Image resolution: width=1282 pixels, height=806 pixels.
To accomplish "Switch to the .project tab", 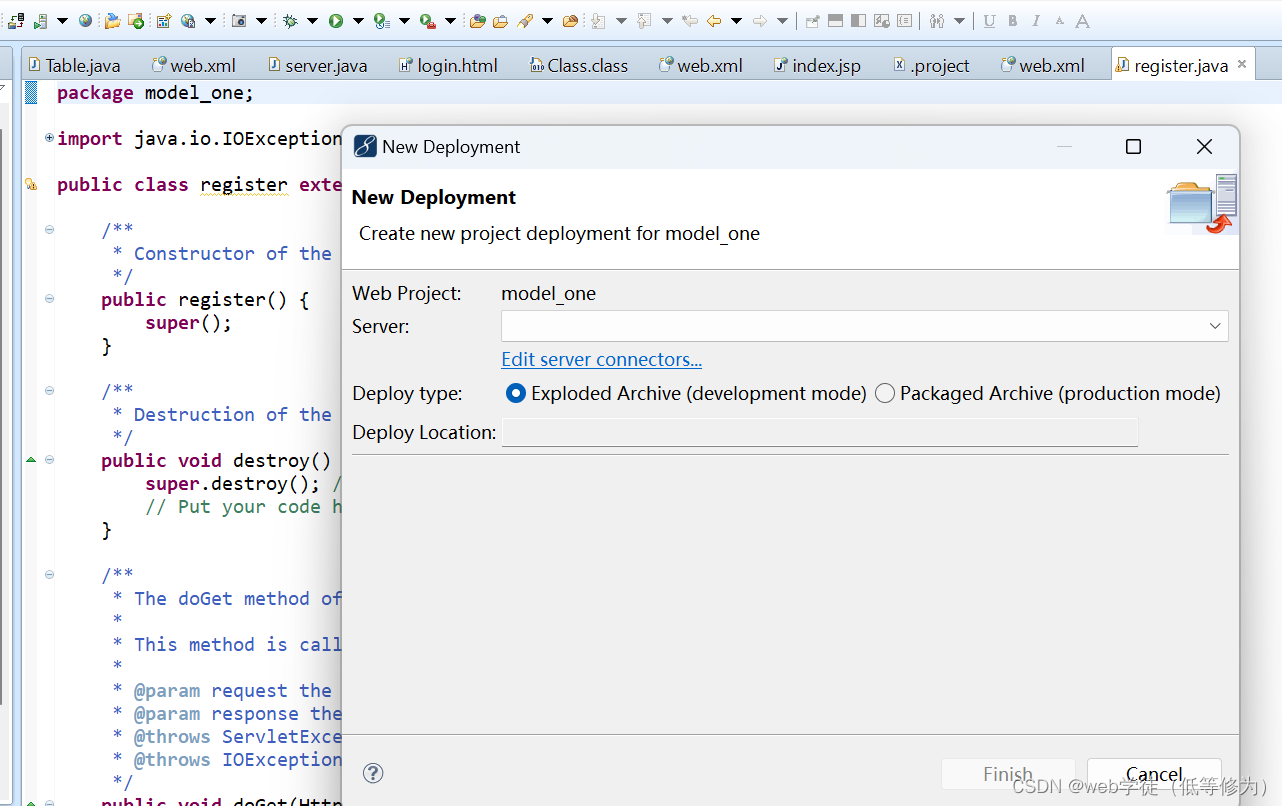I will tap(931, 65).
